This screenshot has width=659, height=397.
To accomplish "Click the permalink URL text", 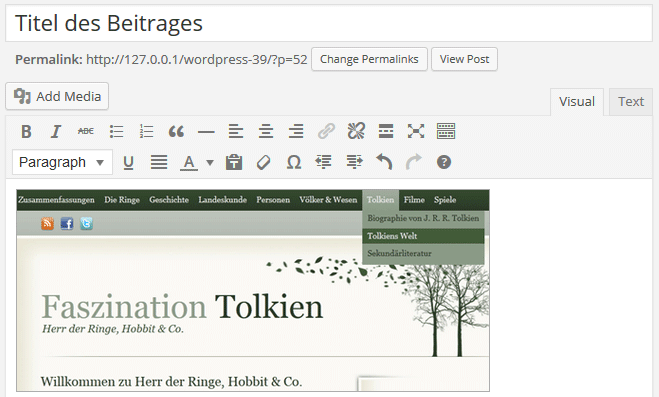I will (x=197, y=60).
